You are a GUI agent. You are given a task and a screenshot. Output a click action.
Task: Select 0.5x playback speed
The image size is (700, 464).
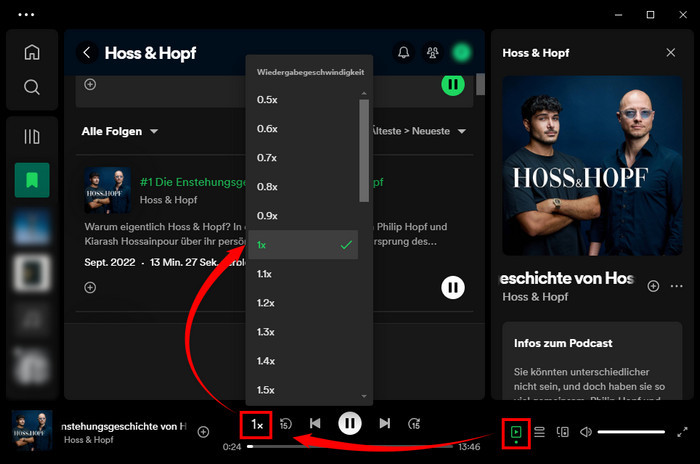[303, 100]
